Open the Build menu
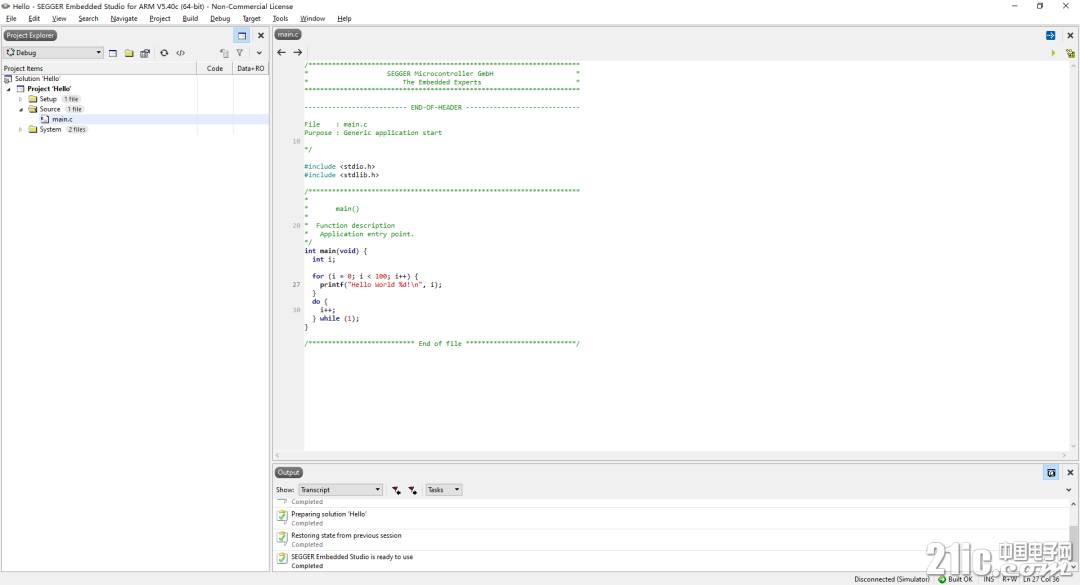The width and height of the screenshot is (1080, 585). point(190,19)
